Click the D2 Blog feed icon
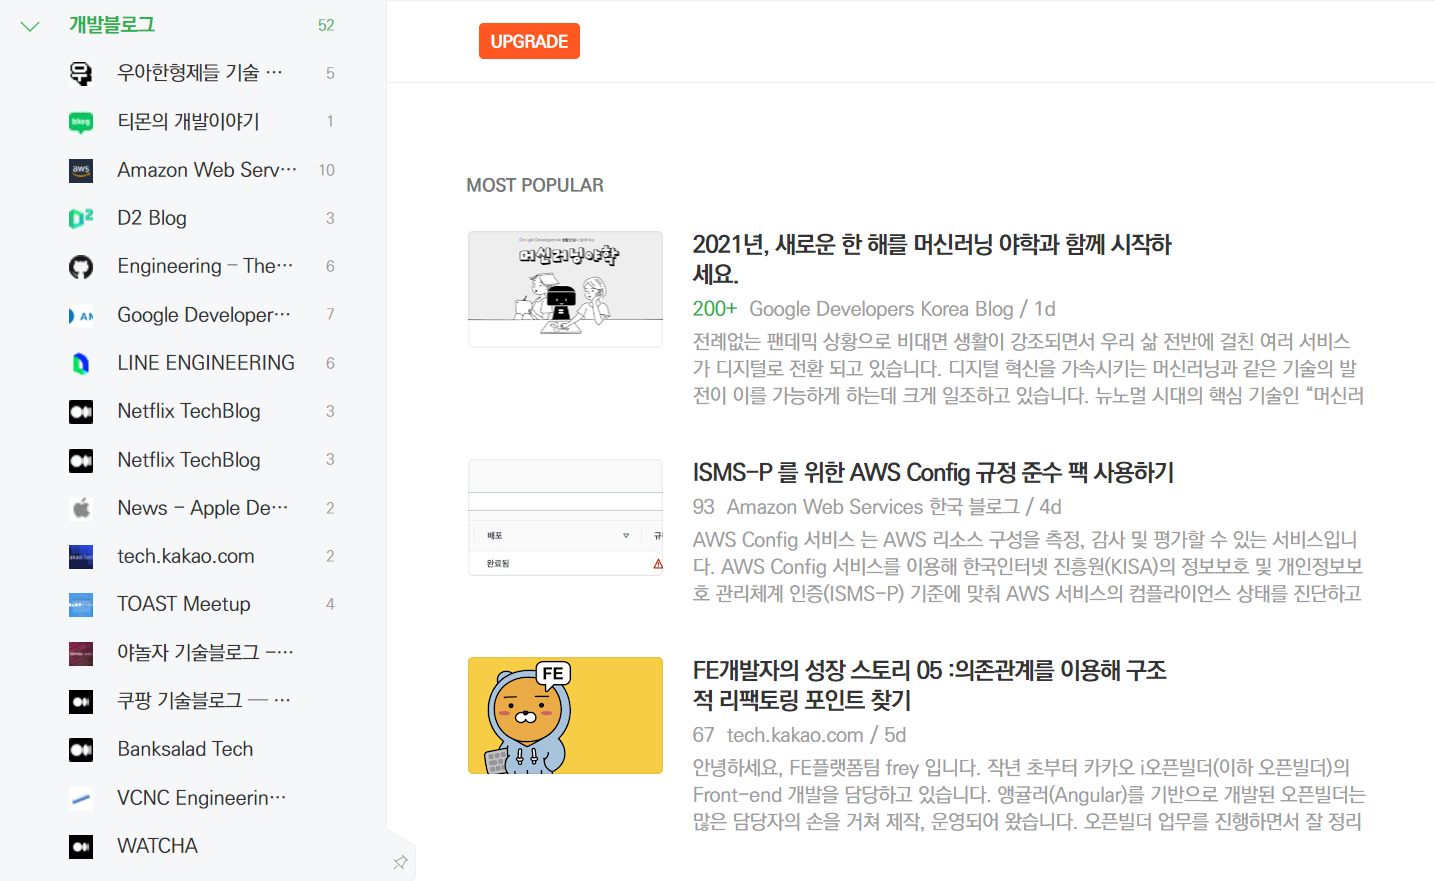The width and height of the screenshot is (1435, 881). pos(81,218)
